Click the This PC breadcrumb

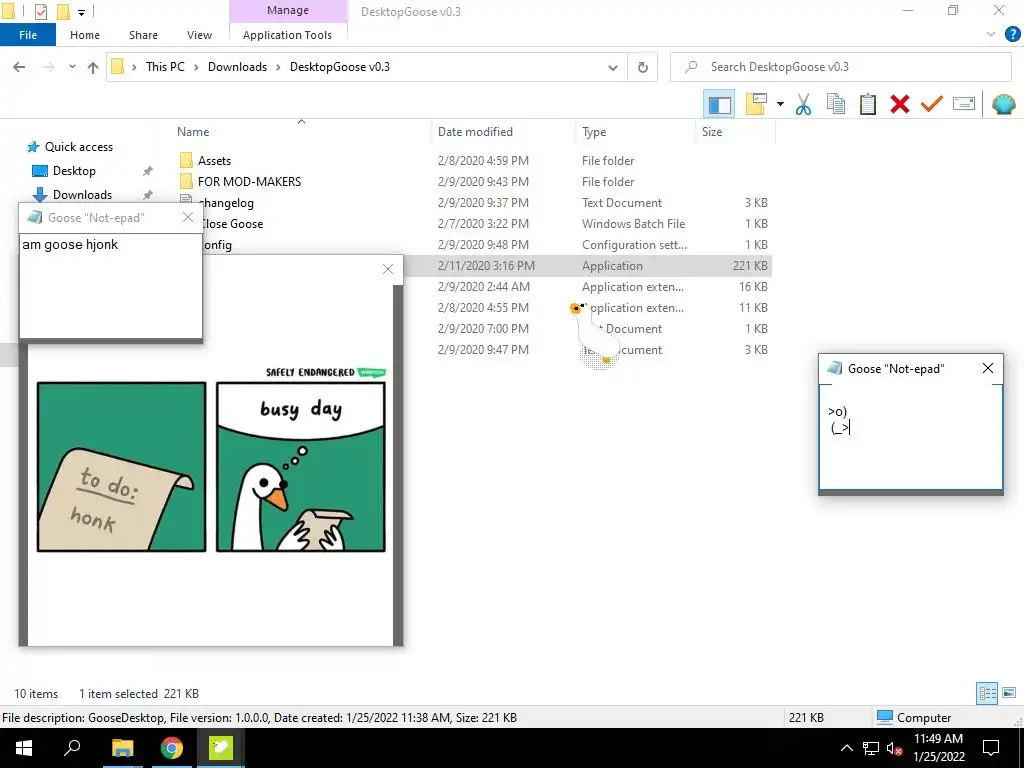165,67
